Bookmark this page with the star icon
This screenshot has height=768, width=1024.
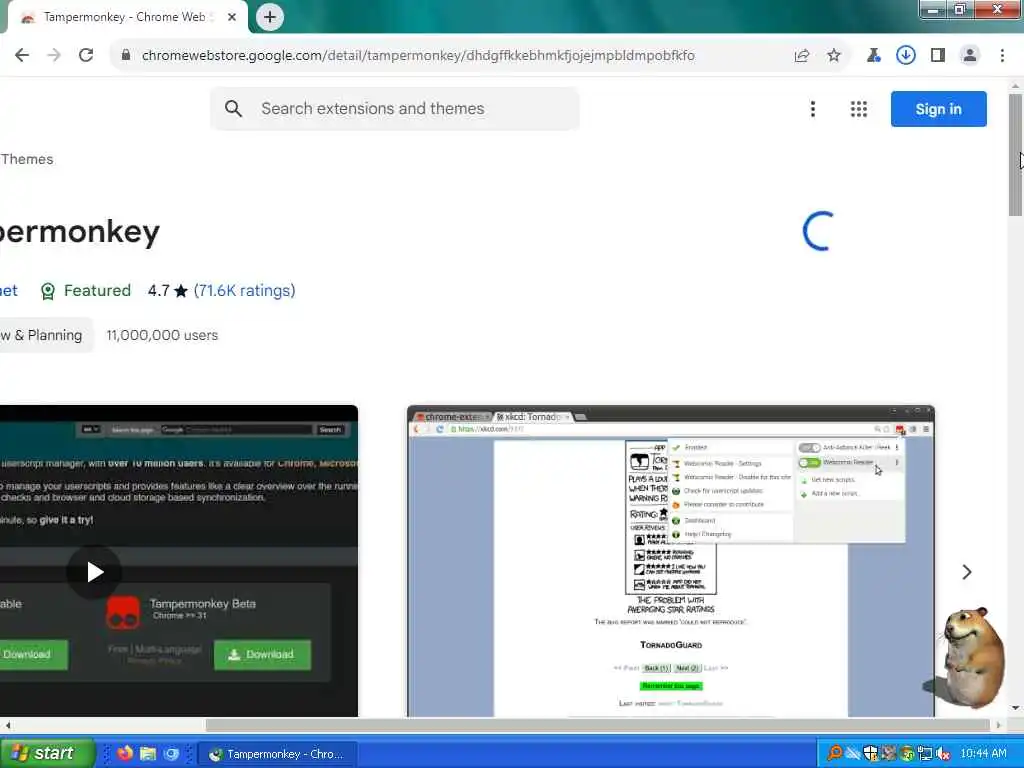tap(834, 56)
